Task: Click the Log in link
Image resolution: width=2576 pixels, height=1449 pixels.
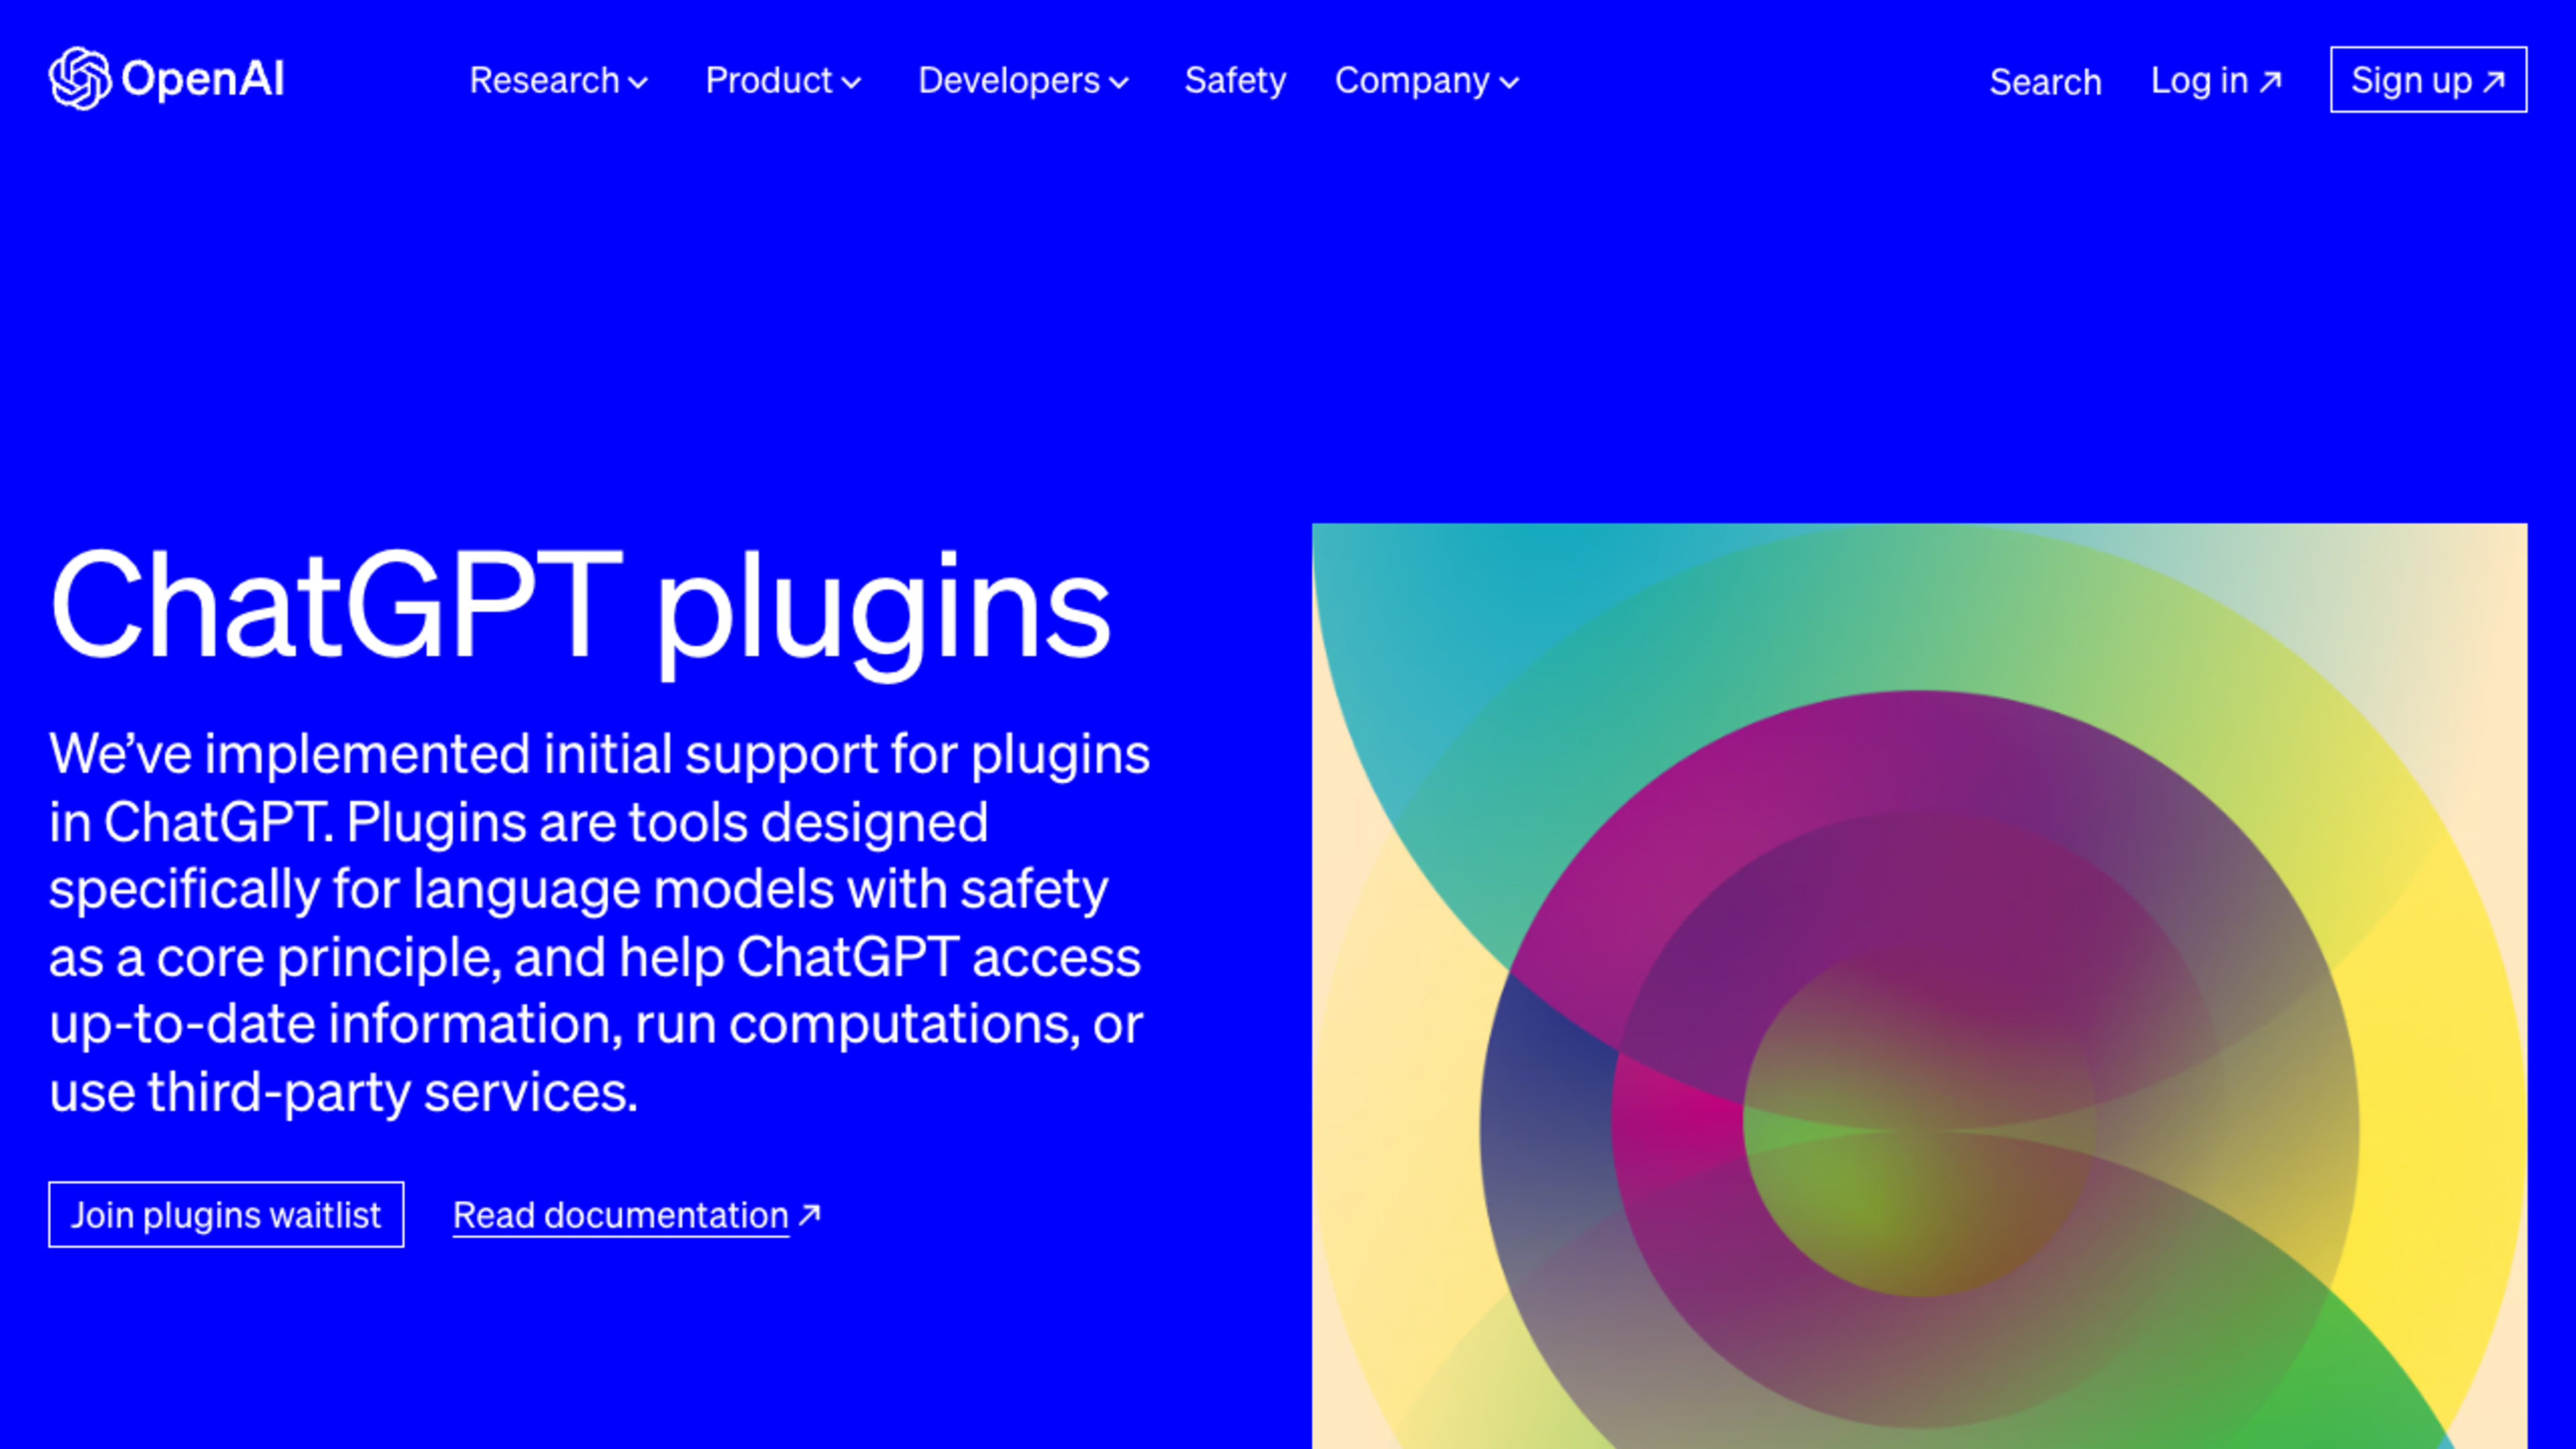Action: [x=2201, y=81]
